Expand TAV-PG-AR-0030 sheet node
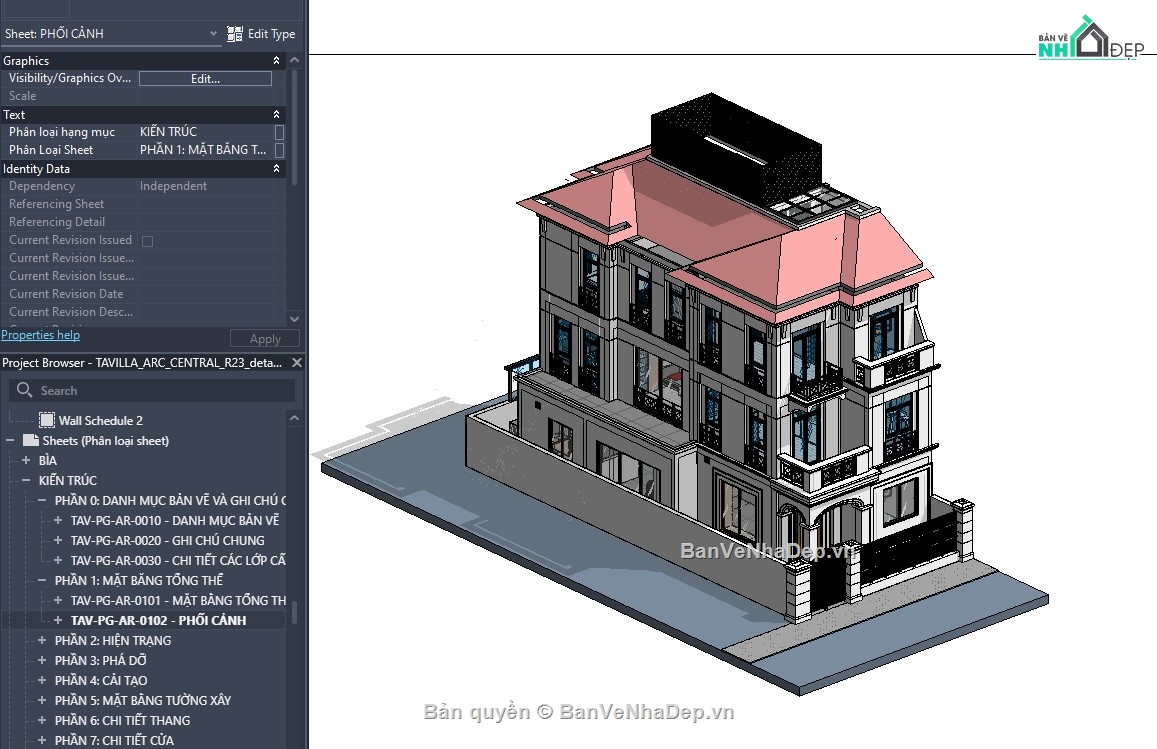This screenshot has height=749, width=1157. (58, 560)
